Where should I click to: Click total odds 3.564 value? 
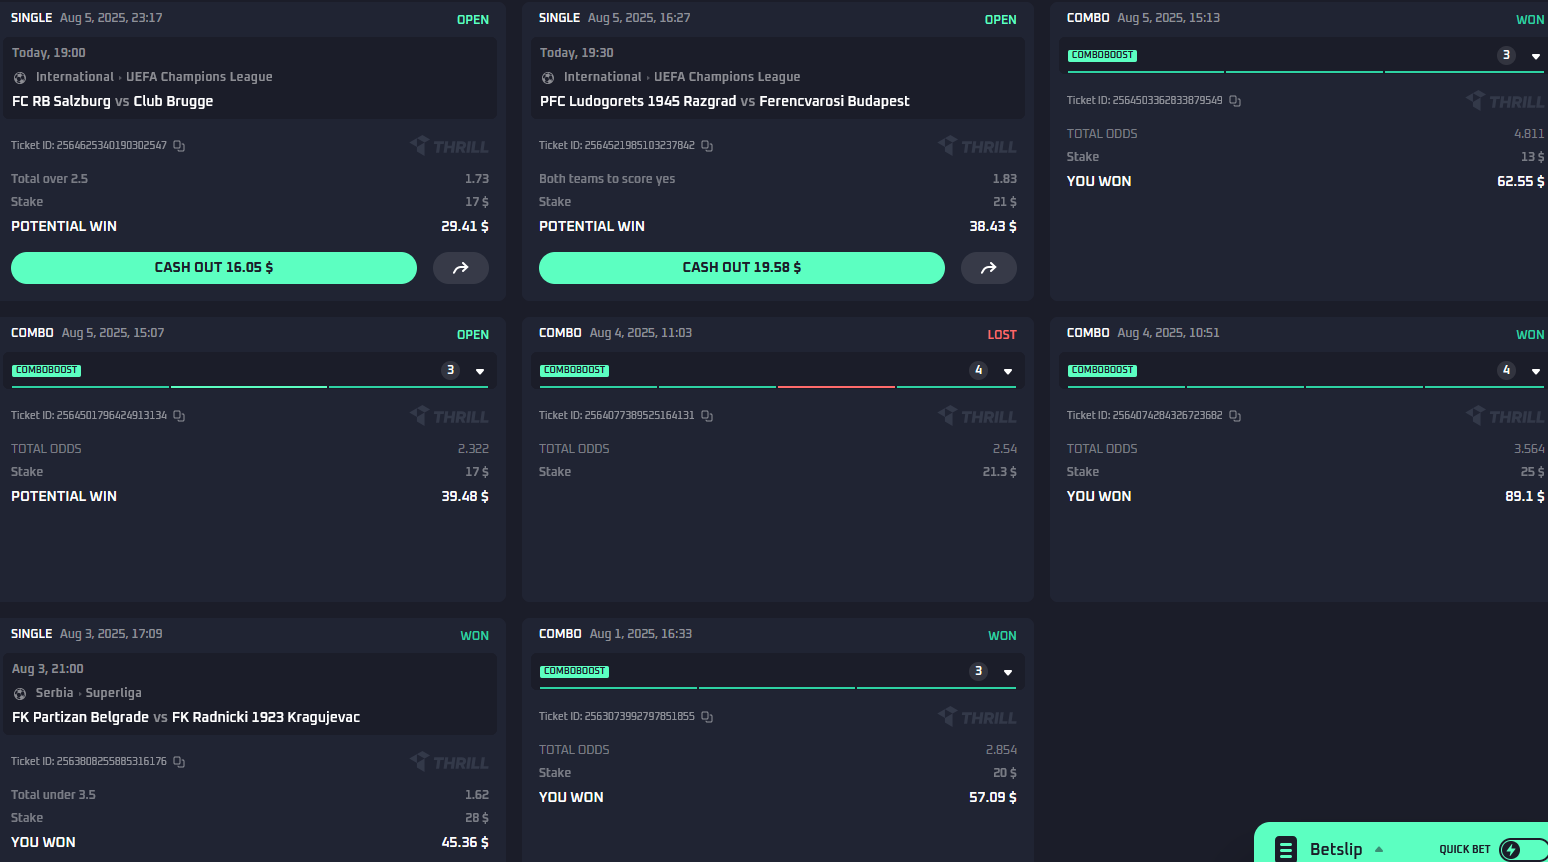click(1529, 449)
